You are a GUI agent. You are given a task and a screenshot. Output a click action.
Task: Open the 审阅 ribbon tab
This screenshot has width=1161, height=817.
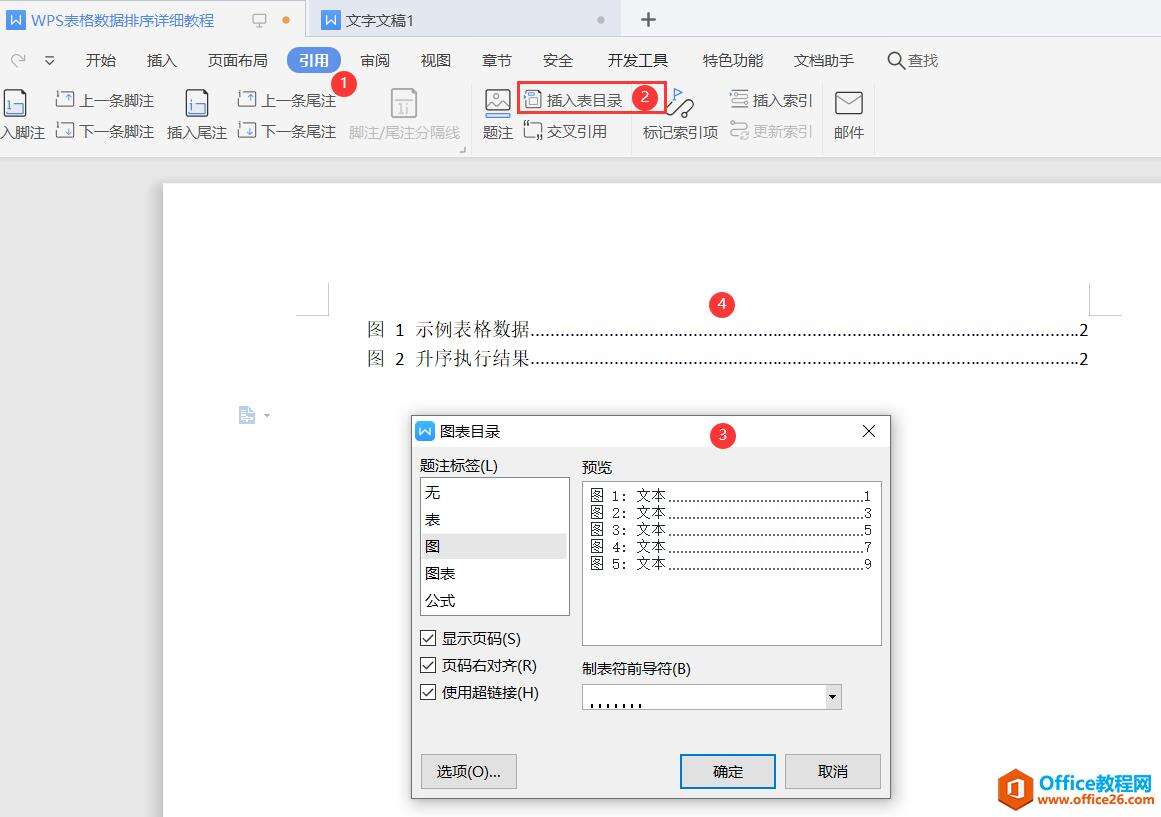pos(375,60)
